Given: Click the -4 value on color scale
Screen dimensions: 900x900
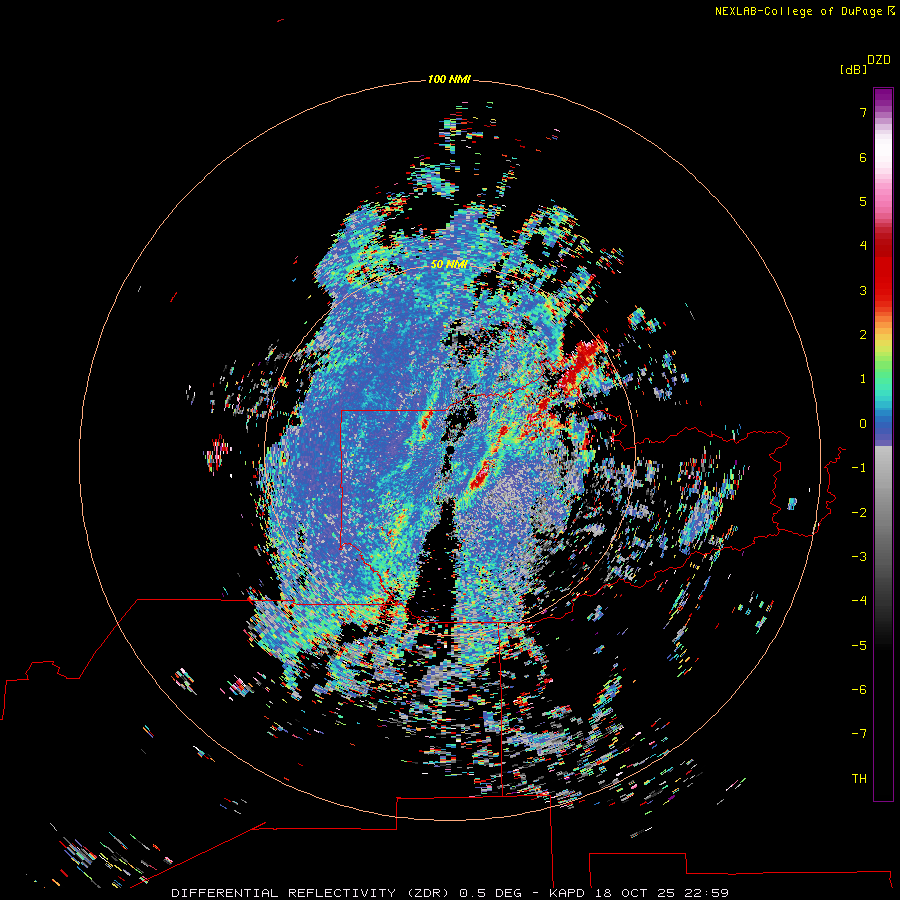Looking at the screenshot, I should coord(859,600).
